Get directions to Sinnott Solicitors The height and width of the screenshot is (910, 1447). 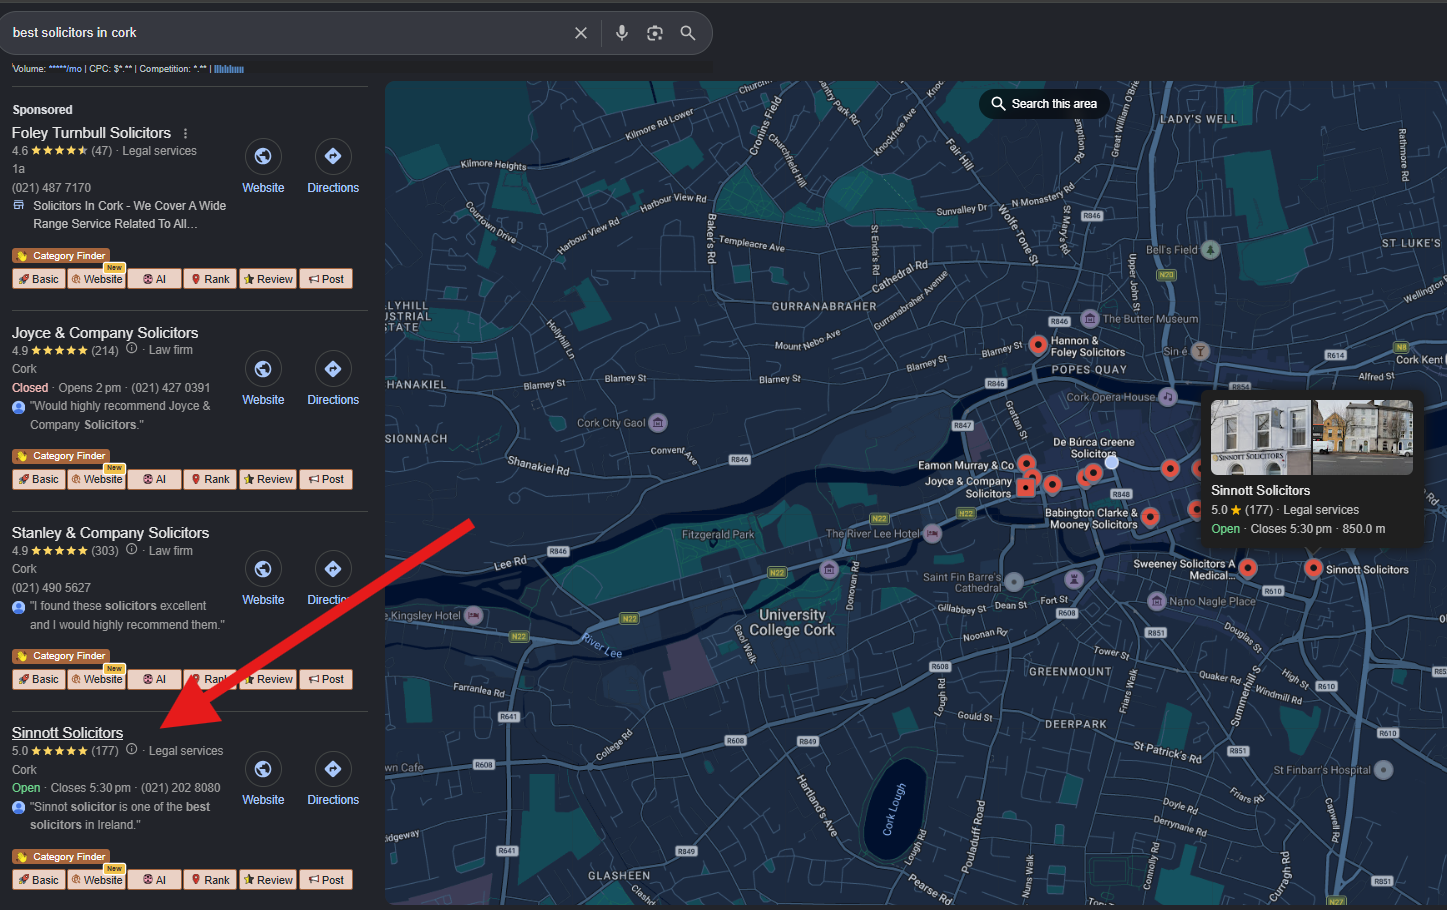(333, 769)
